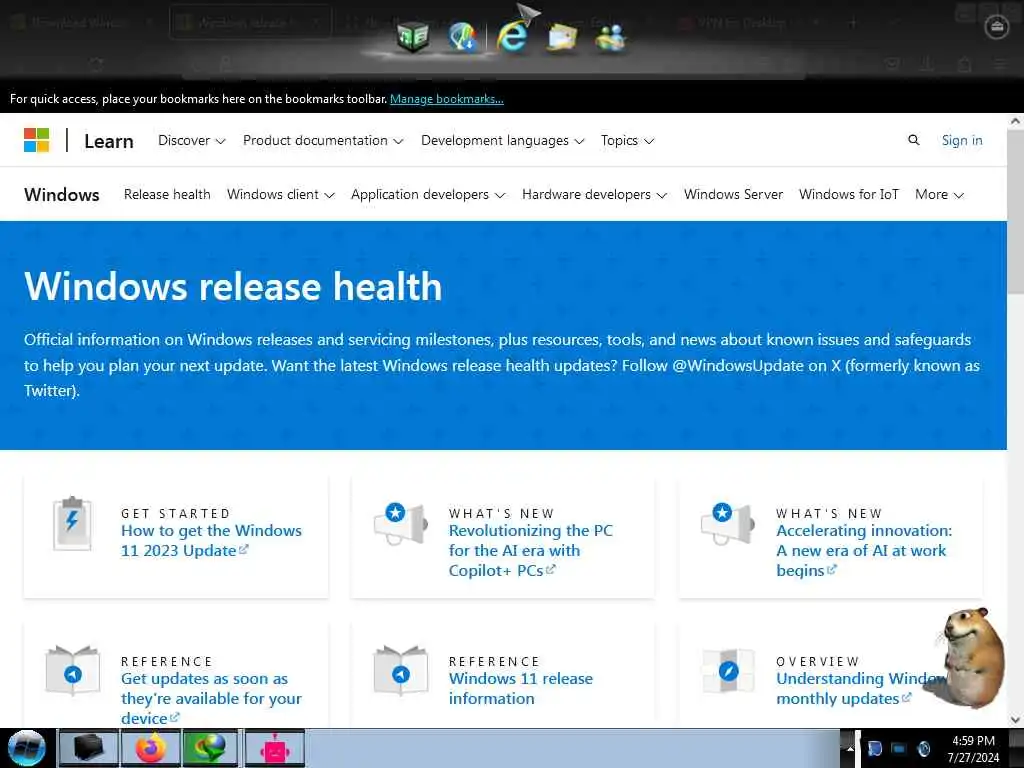The height and width of the screenshot is (768, 1024).
Task: Open How to get the Windows 11 2023 Update
Action: click(211, 540)
